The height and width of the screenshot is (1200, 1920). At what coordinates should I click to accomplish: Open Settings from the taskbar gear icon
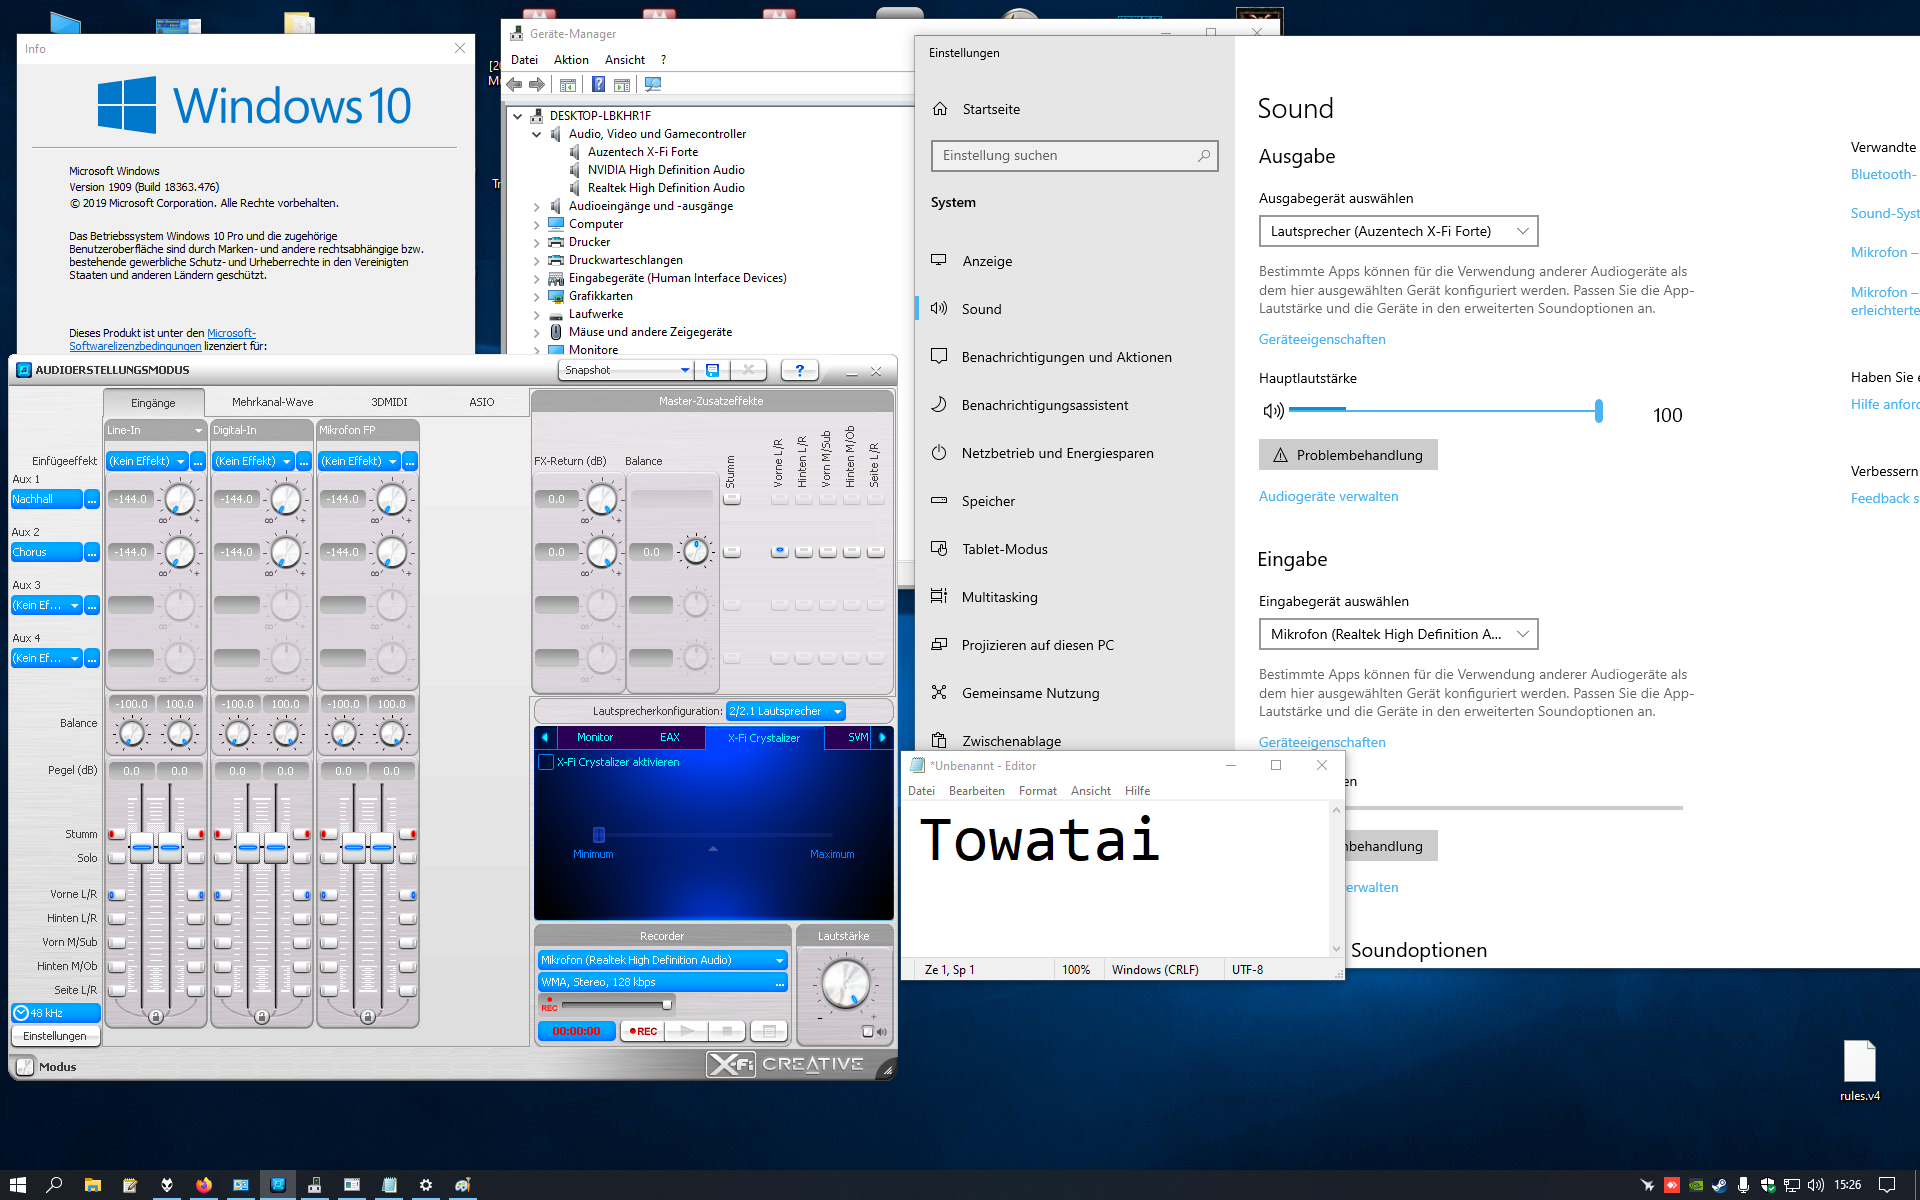[425, 1185]
